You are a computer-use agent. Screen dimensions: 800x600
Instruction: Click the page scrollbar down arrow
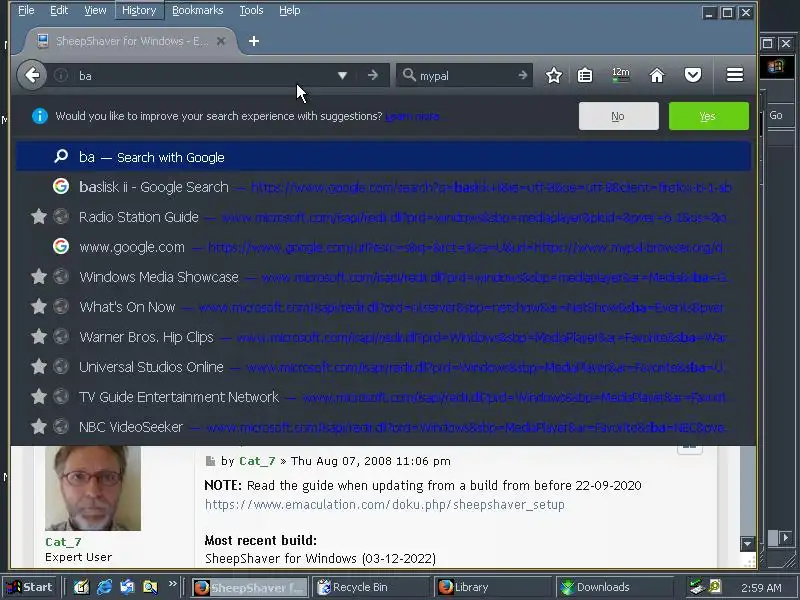pyautogui.click(x=747, y=544)
